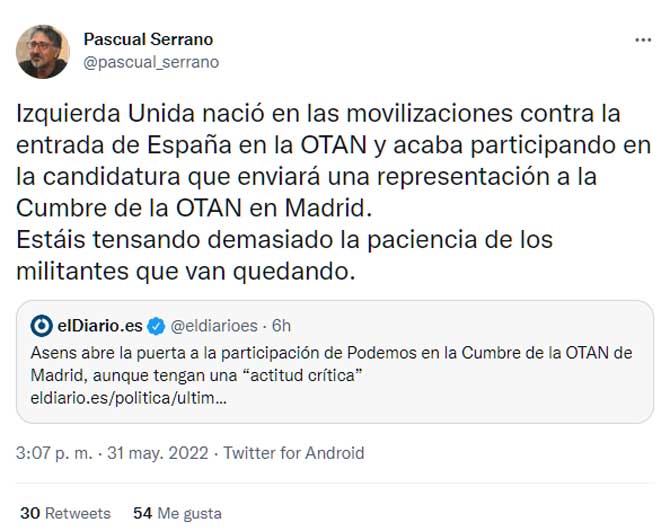
Task: Click the 3:07 p. m. tweet time
Action: tap(52, 453)
